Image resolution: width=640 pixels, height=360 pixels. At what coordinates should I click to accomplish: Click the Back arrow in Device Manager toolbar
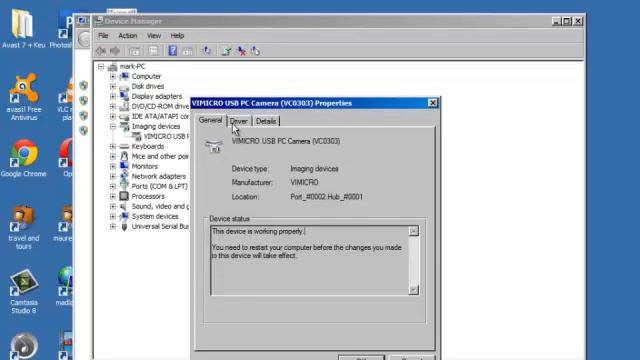(100, 51)
